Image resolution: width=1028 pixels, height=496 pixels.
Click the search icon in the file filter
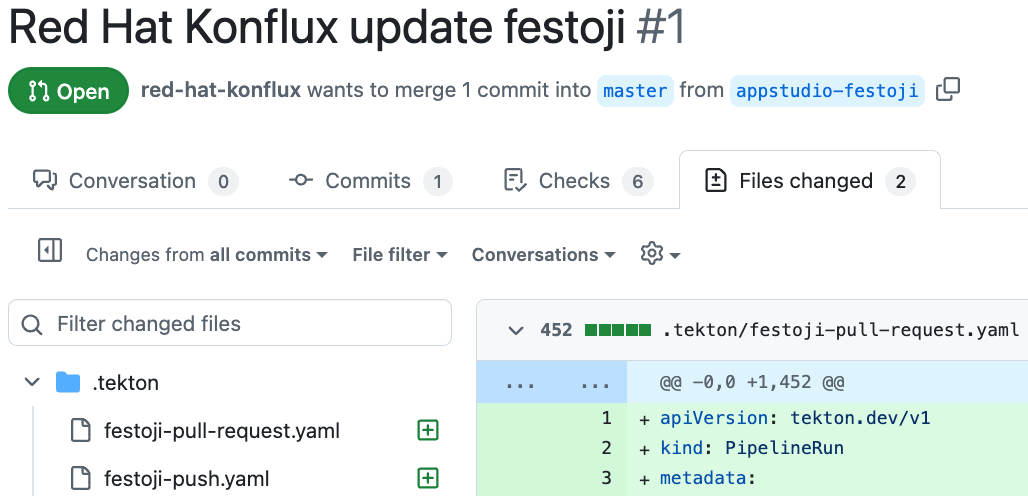(32, 324)
